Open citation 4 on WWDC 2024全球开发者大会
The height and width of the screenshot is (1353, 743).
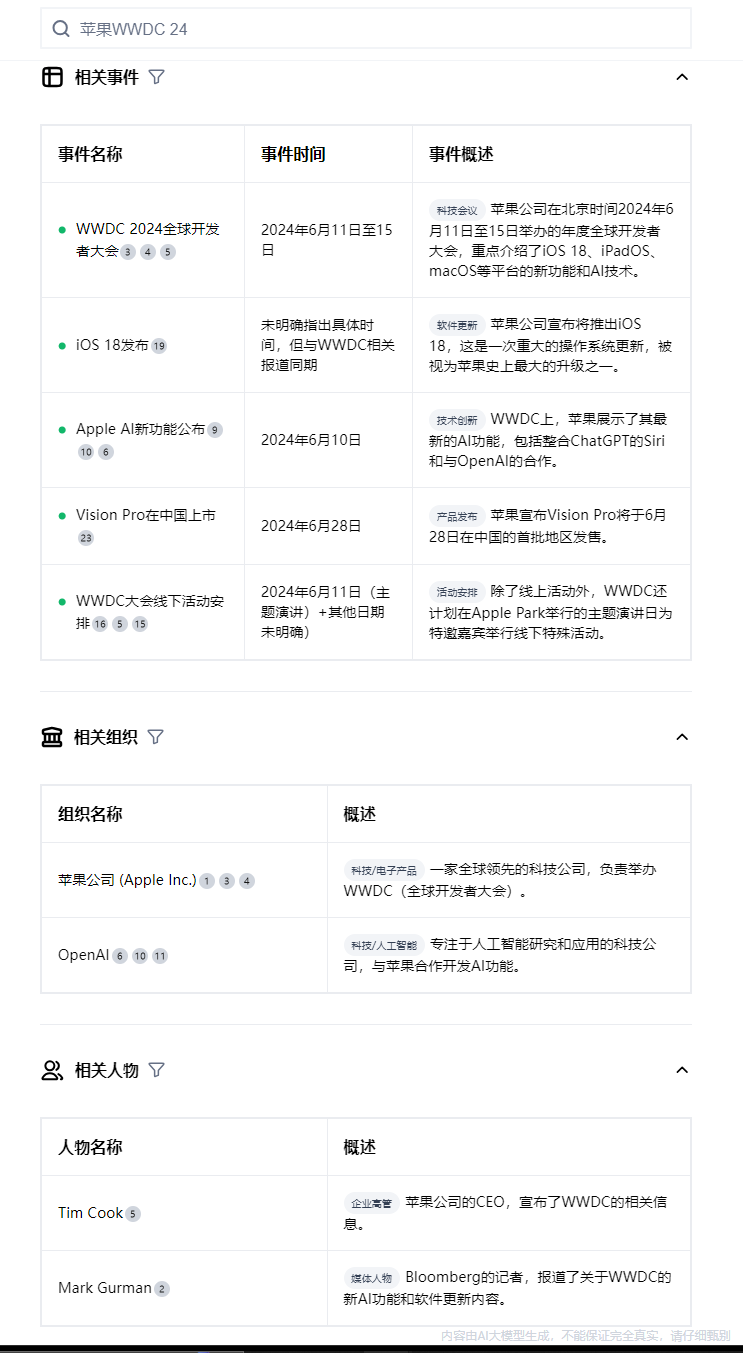(148, 252)
